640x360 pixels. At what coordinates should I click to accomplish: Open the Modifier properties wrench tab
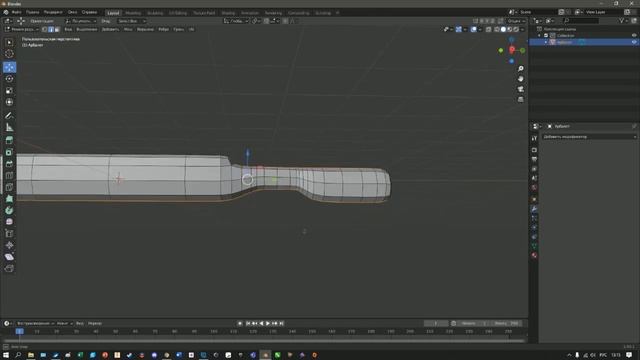coord(534,209)
